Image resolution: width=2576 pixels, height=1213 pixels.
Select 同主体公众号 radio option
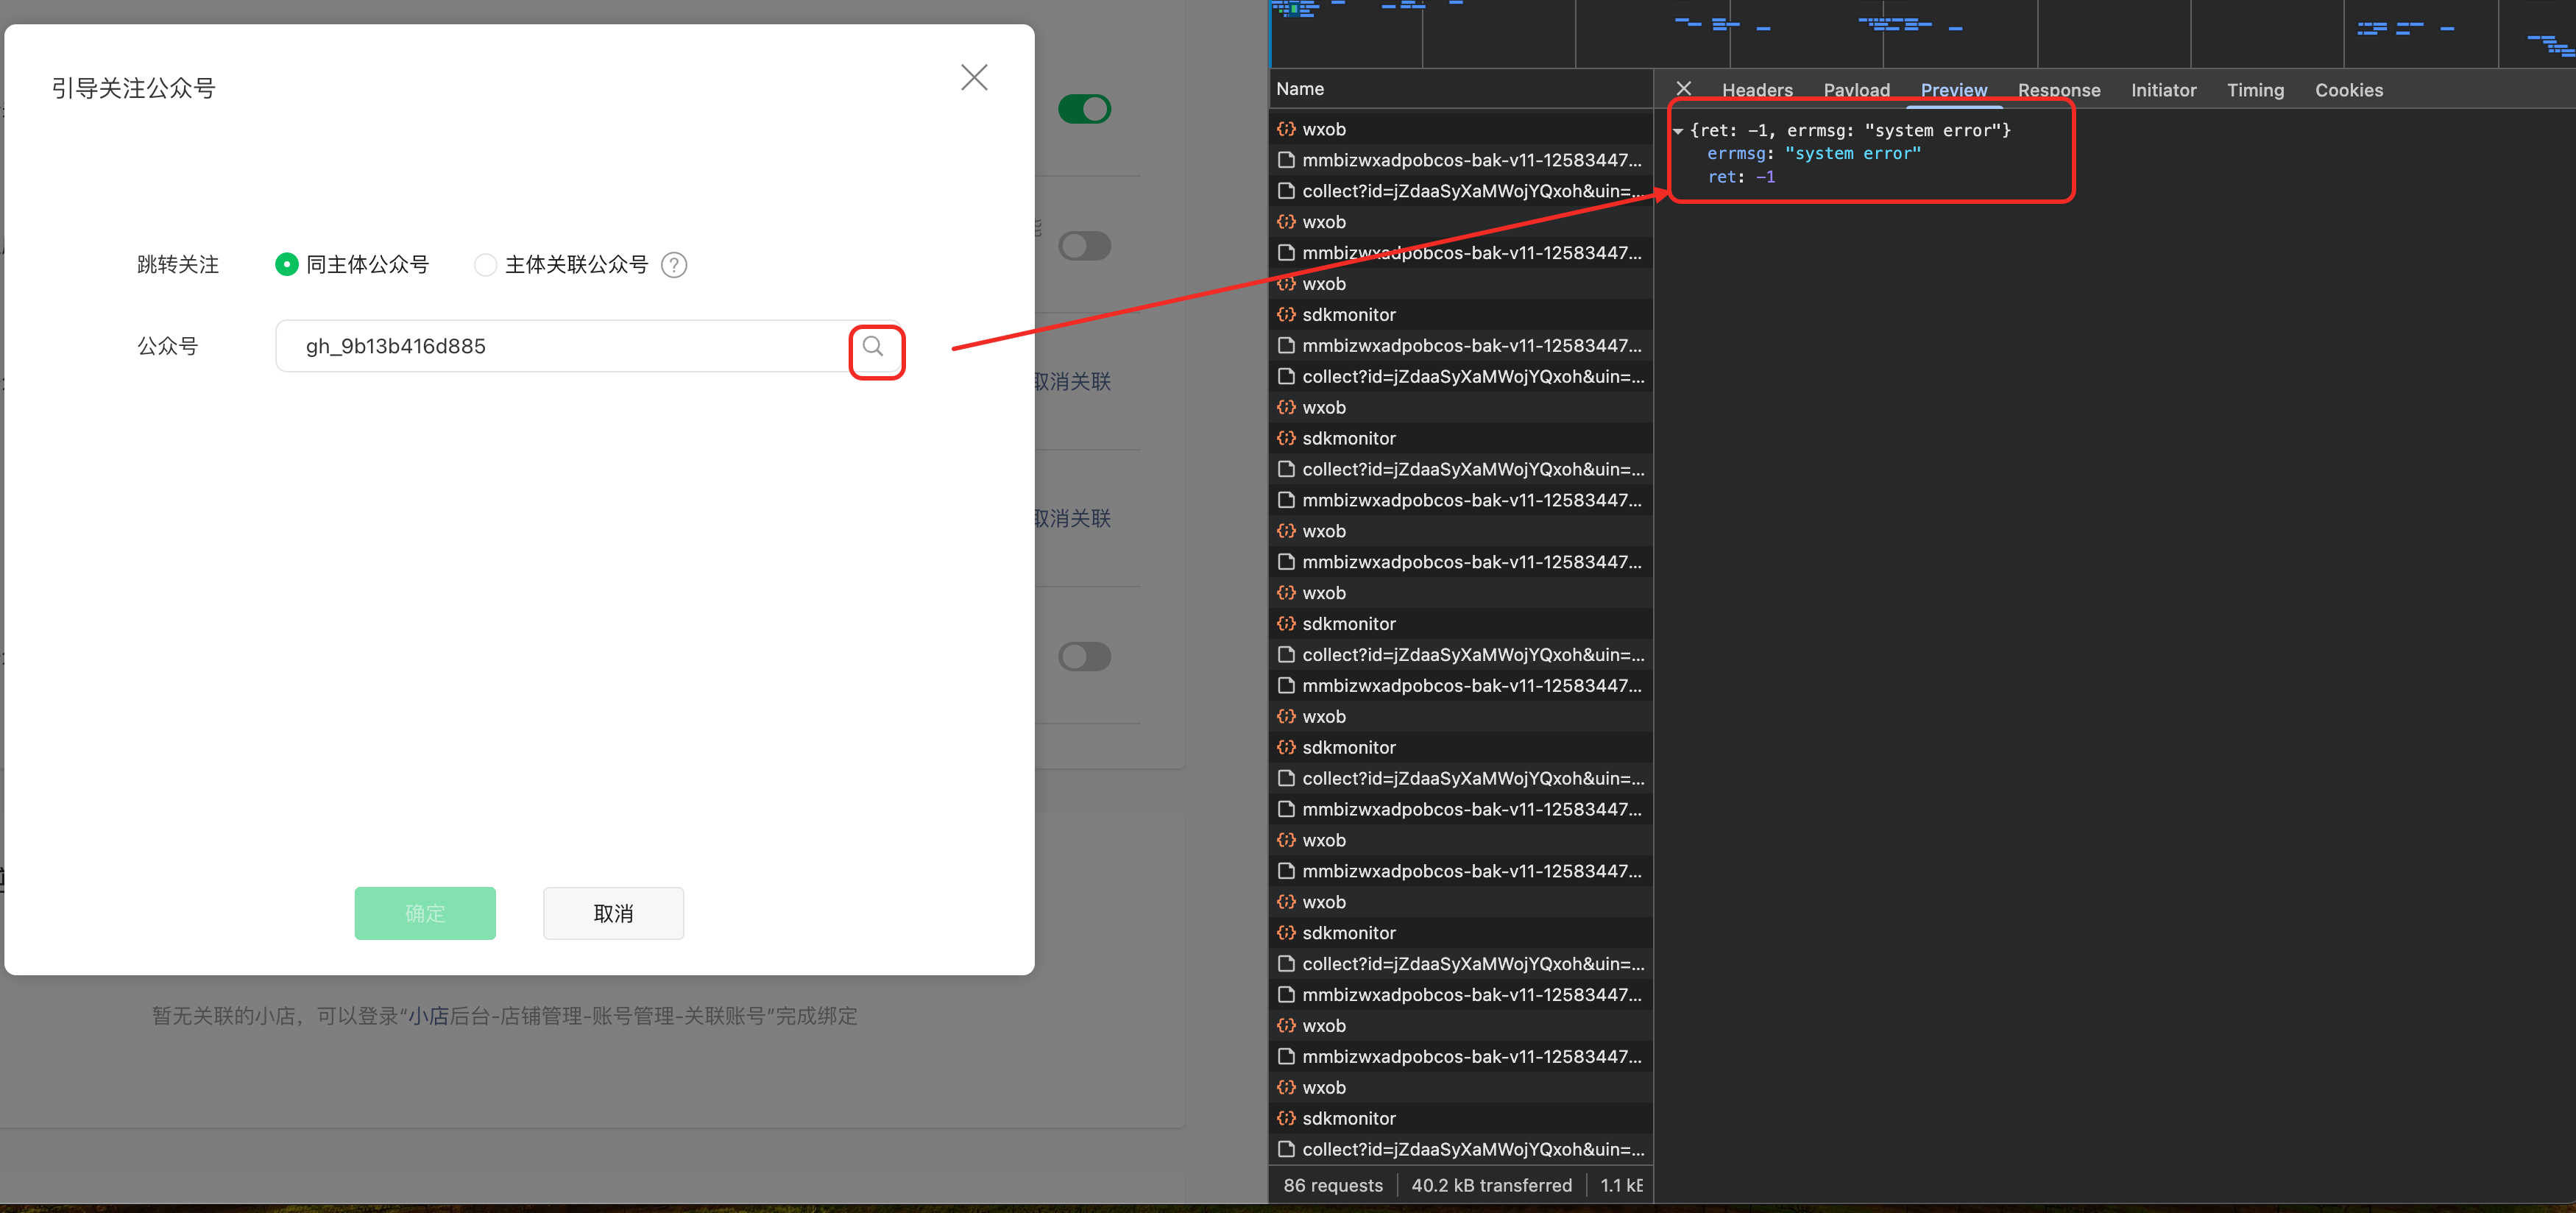287,265
